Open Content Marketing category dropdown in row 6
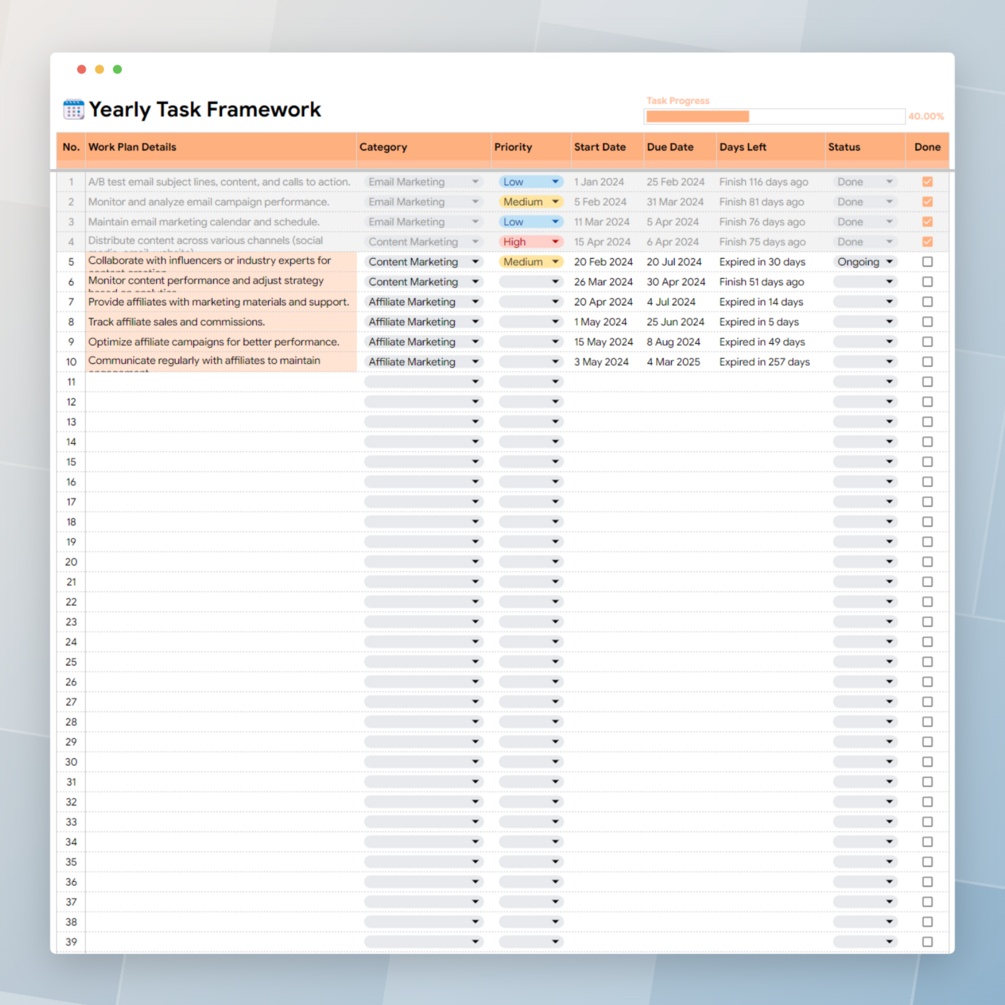This screenshot has width=1005, height=1005. pos(424,281)
